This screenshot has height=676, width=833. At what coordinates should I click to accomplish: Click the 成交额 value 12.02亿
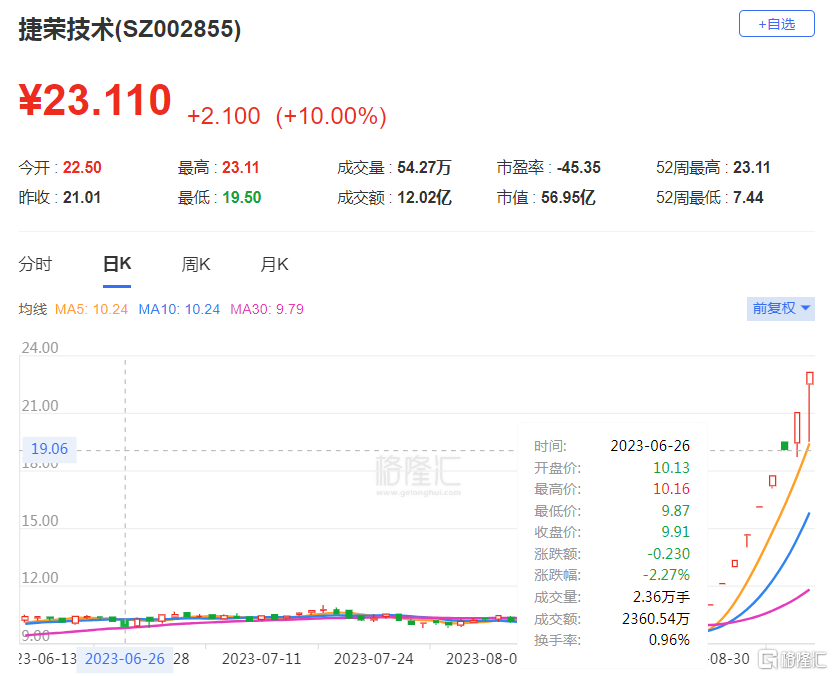click(424, 198)
